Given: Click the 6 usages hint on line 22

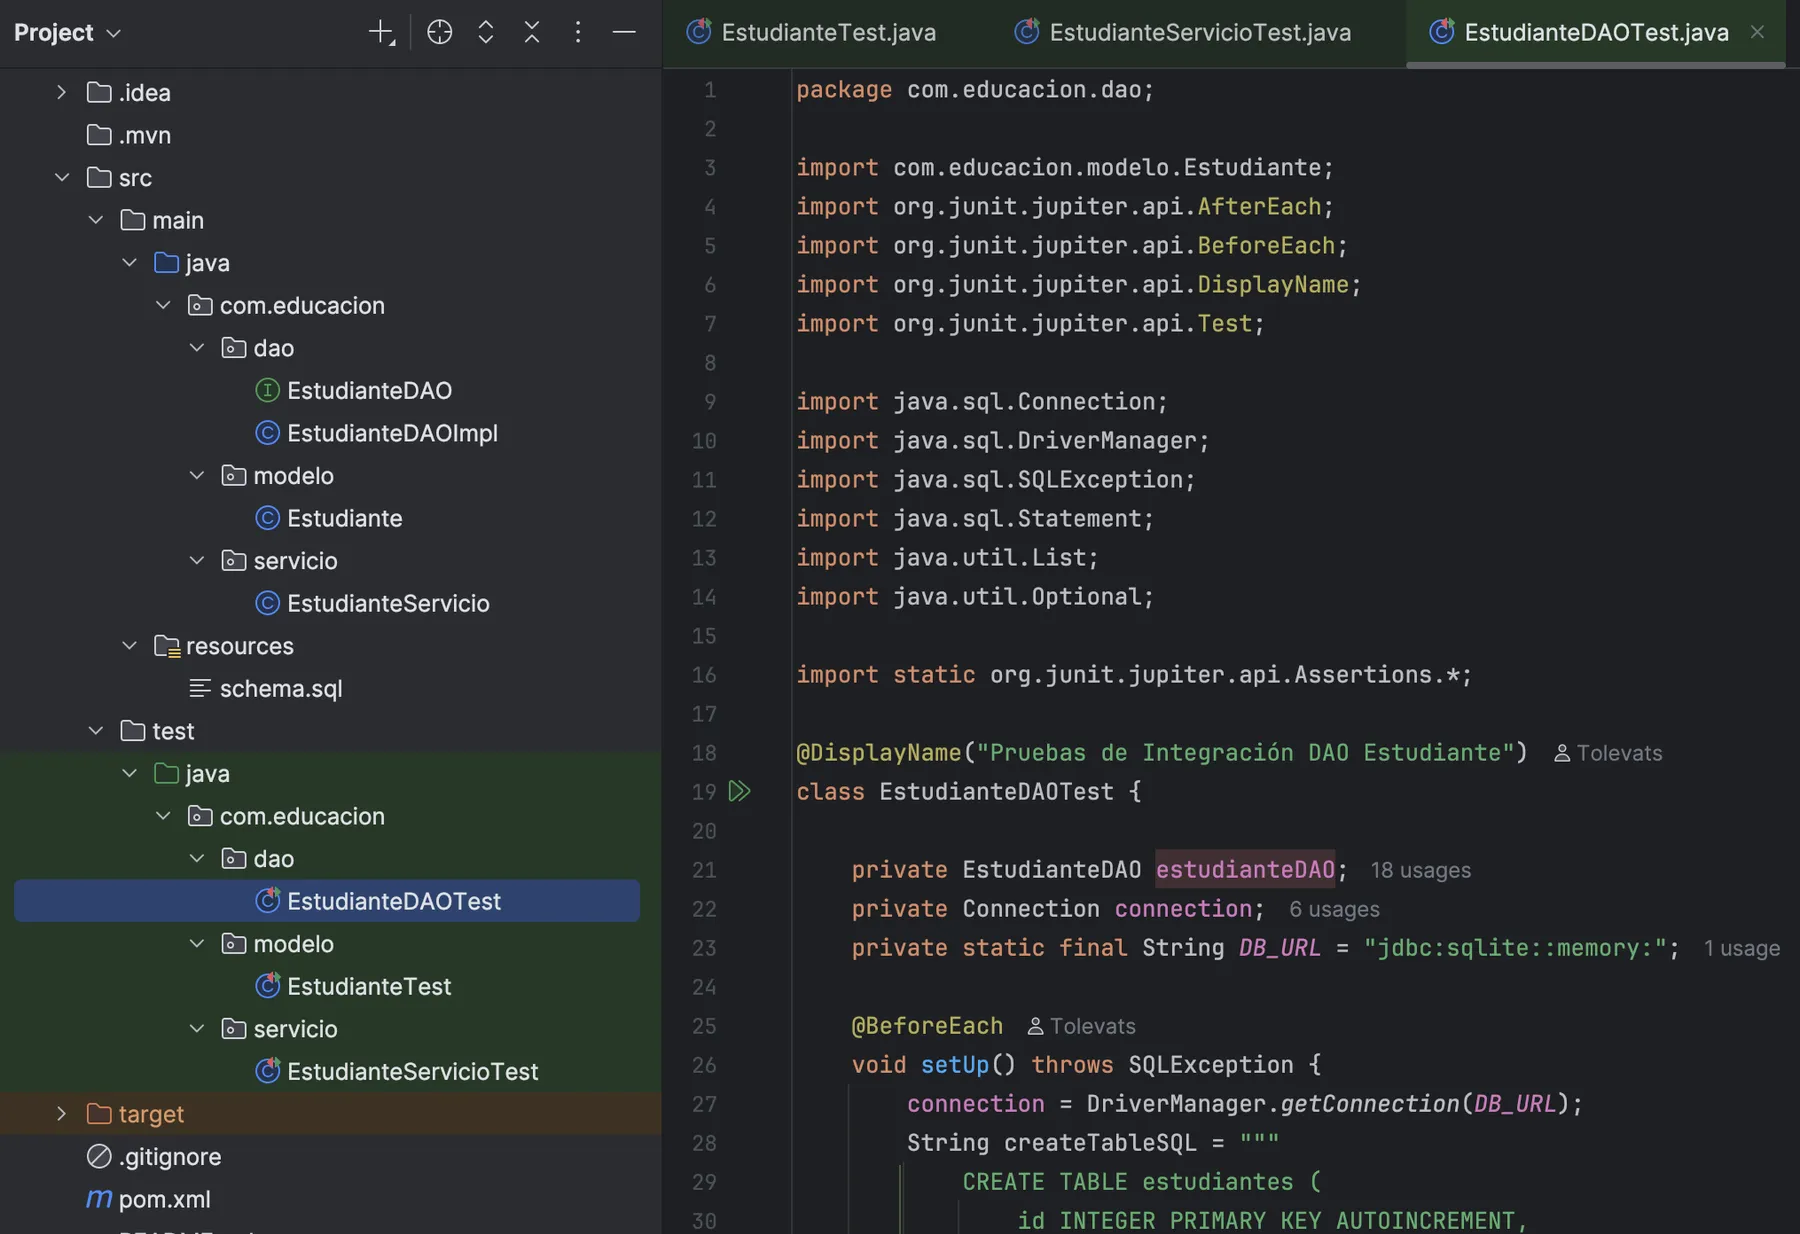Looking at the screenshot, I should [1334, 910].
